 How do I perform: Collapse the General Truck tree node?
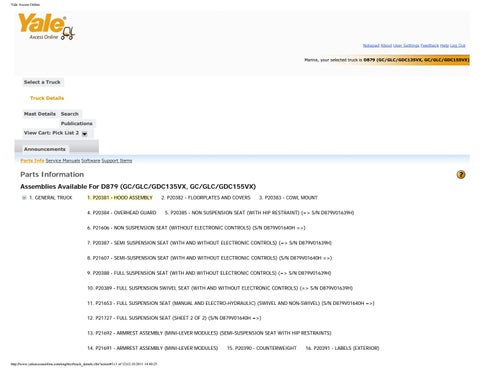point(24,198)
